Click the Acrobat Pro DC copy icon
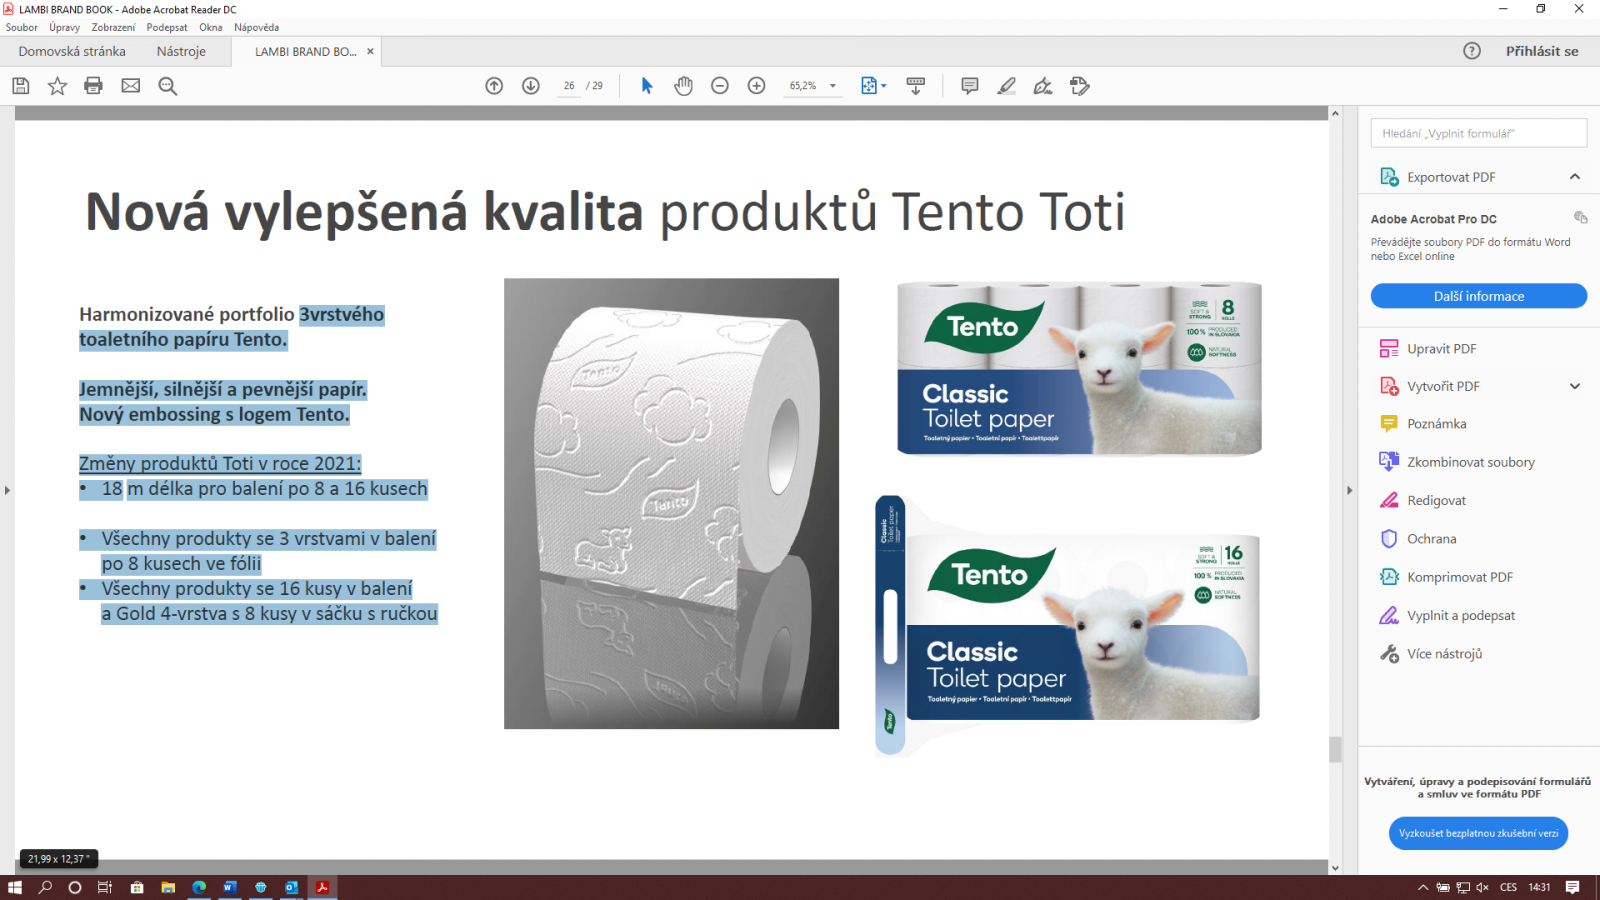This screenshot has height=900, width=1600. click(x=1580, y=218)
